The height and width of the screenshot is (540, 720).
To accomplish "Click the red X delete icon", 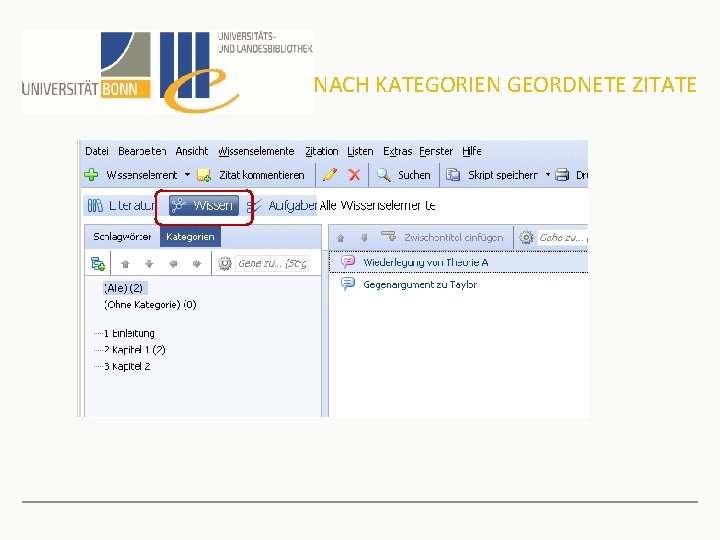I will pyautogui.click(x=354, y=175).
